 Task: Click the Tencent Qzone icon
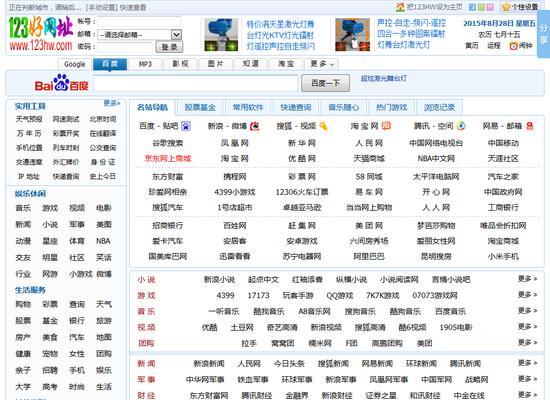click(x=461, y=126)
